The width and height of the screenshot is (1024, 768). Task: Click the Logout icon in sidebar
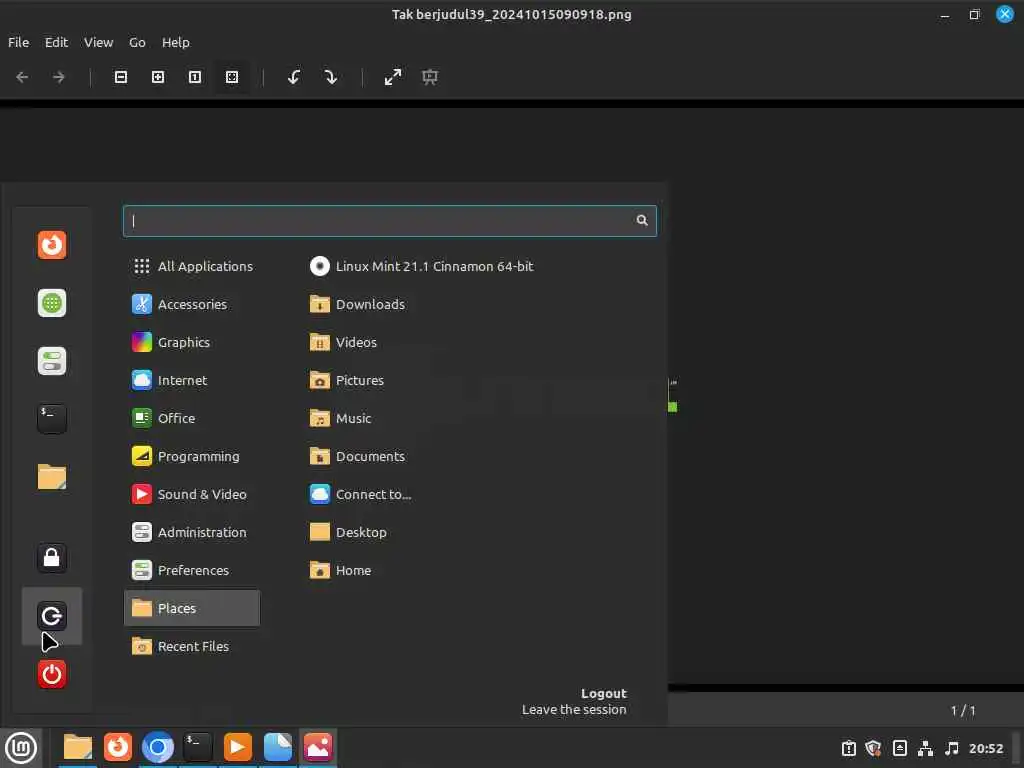click(52, 616)
